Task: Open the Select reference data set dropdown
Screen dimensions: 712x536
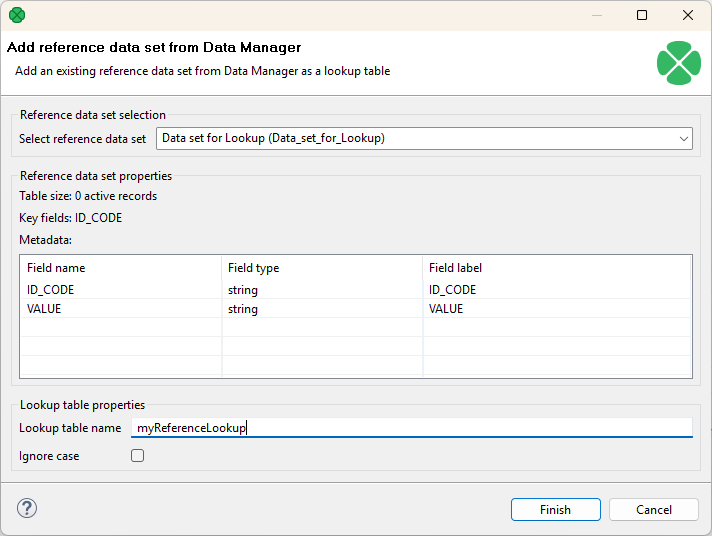Action: pyautogui.click(x=424, y=139)
